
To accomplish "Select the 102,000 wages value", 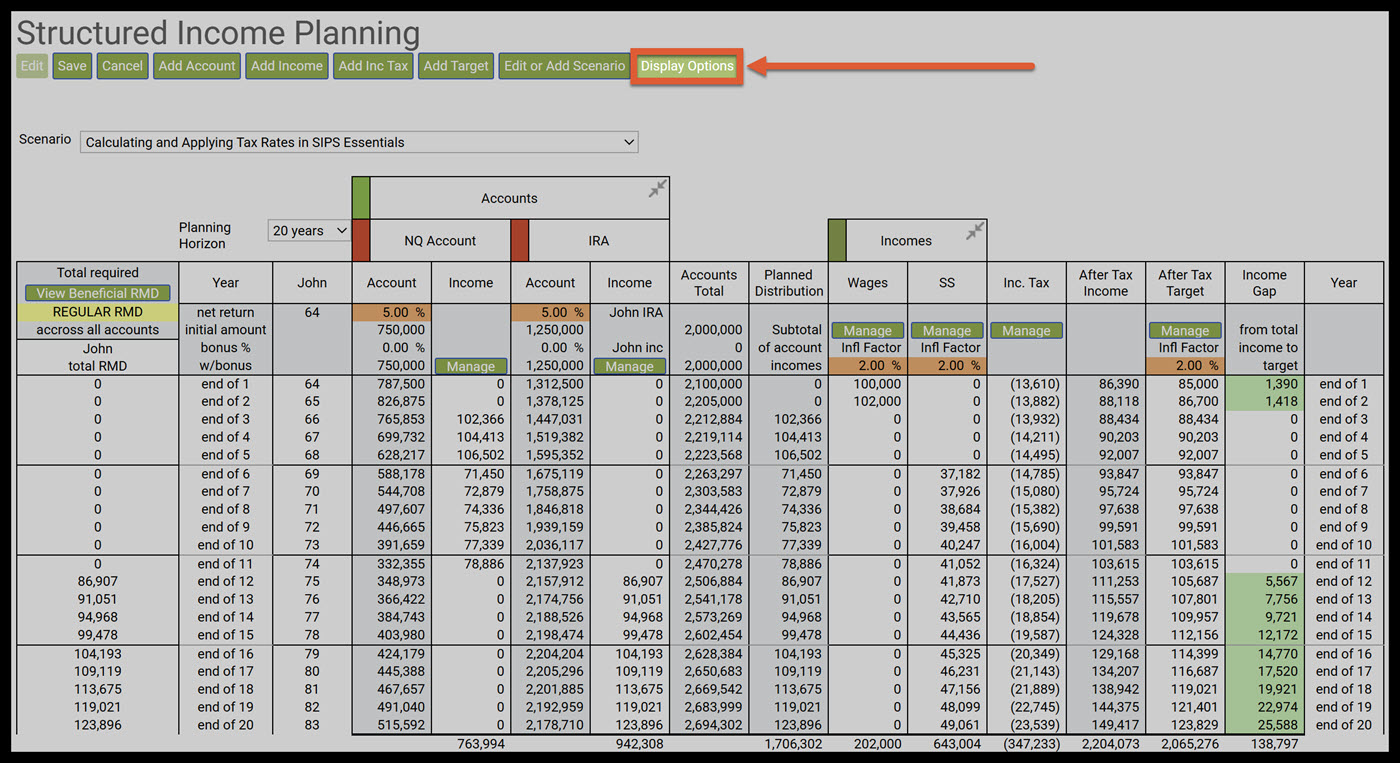I will click(x=875, y=402).
